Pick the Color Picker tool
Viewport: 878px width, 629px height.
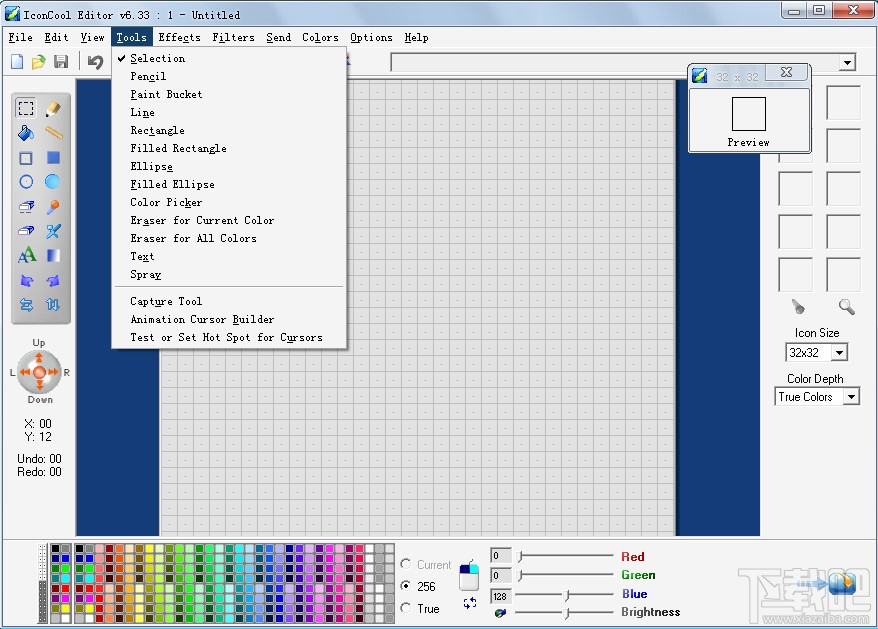[x=165, y=202]
